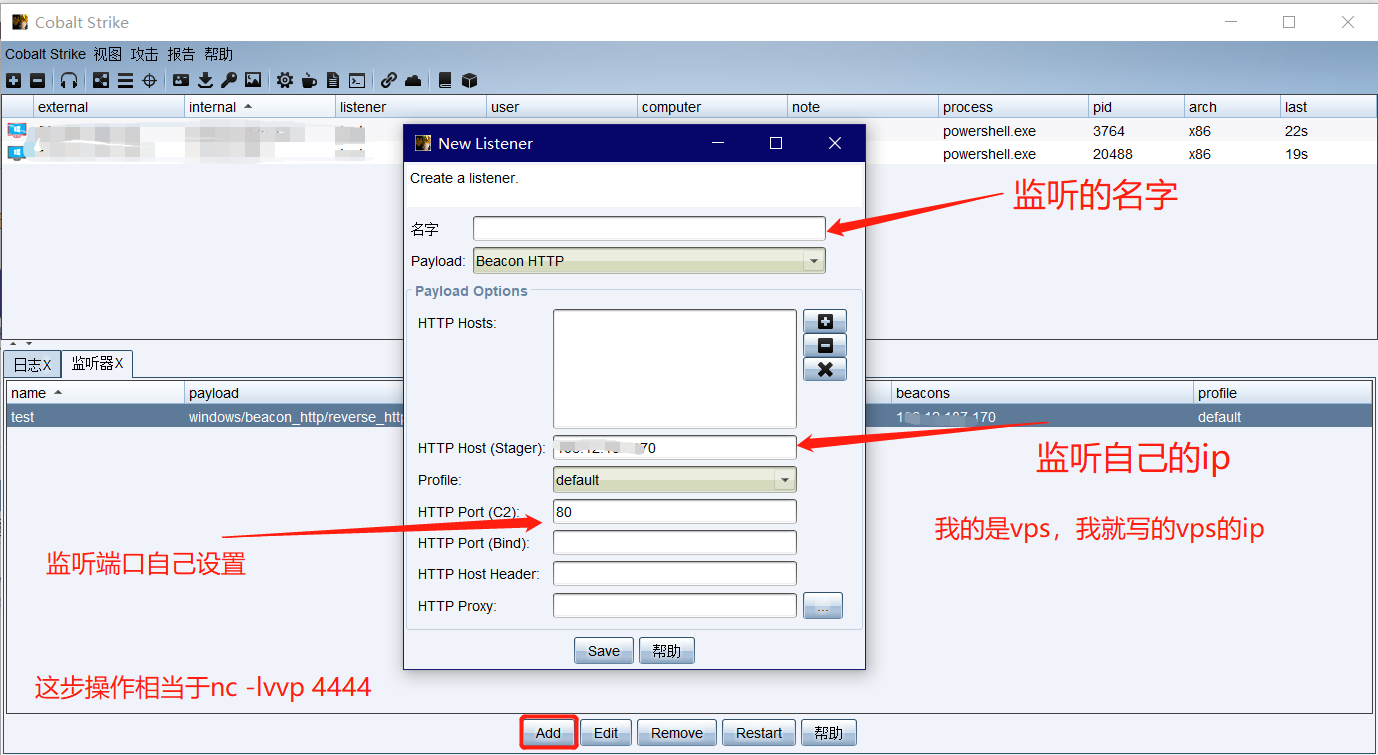Open credentials toolbar icon
The image size is (1378, 755).
pyautogui.click(x=181, y=80)
